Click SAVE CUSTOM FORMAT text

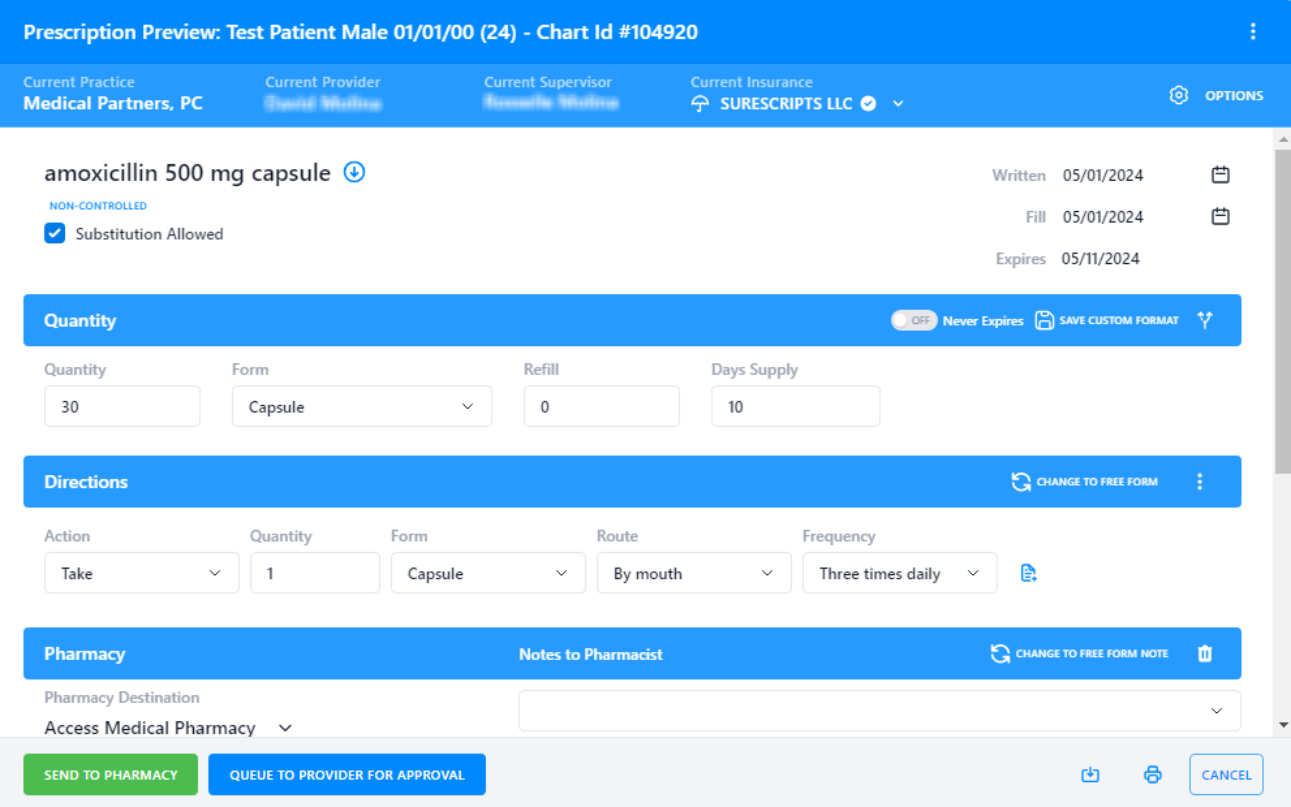point(1119,321)
